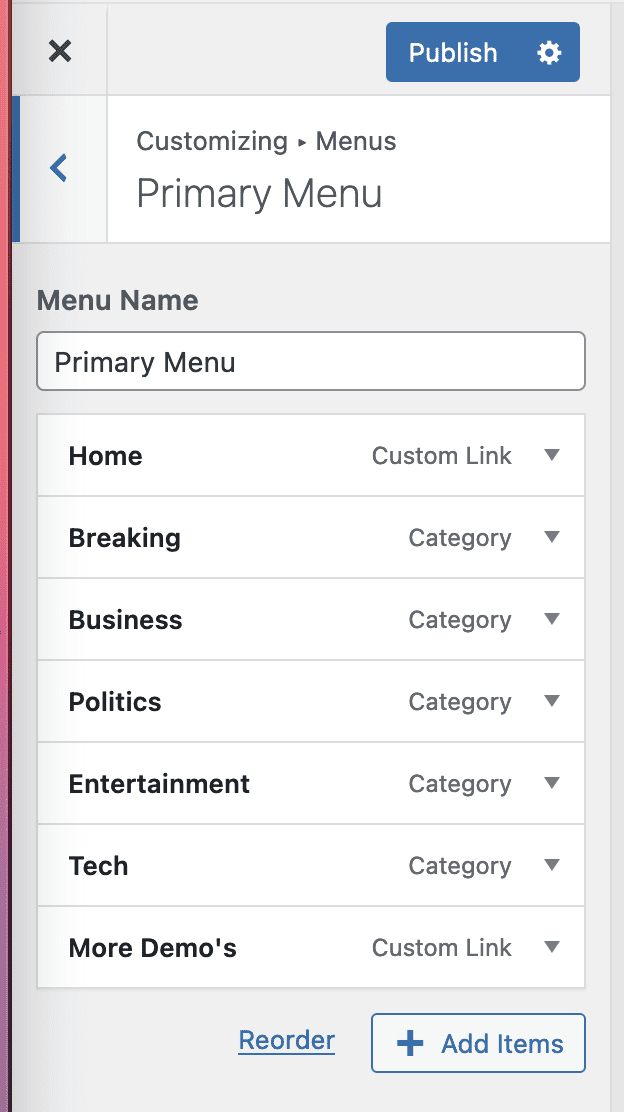Expand the Tech item options arrow

[551, 866]
